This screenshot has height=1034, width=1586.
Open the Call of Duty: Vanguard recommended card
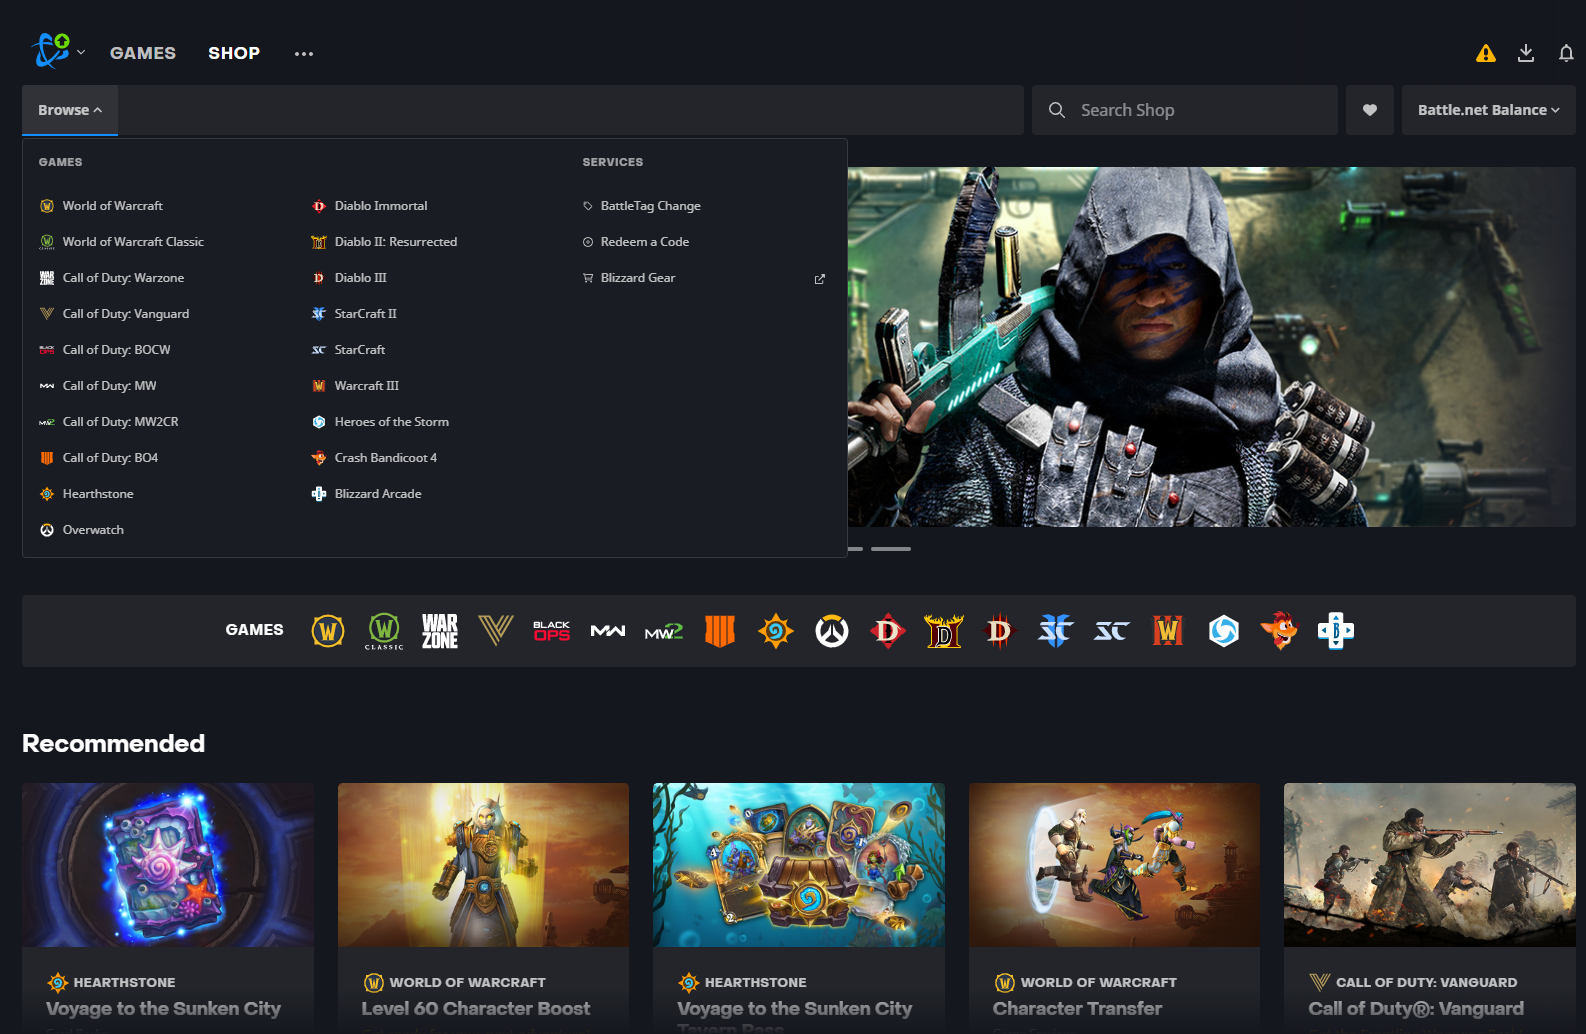click(x=1430, y=908)
